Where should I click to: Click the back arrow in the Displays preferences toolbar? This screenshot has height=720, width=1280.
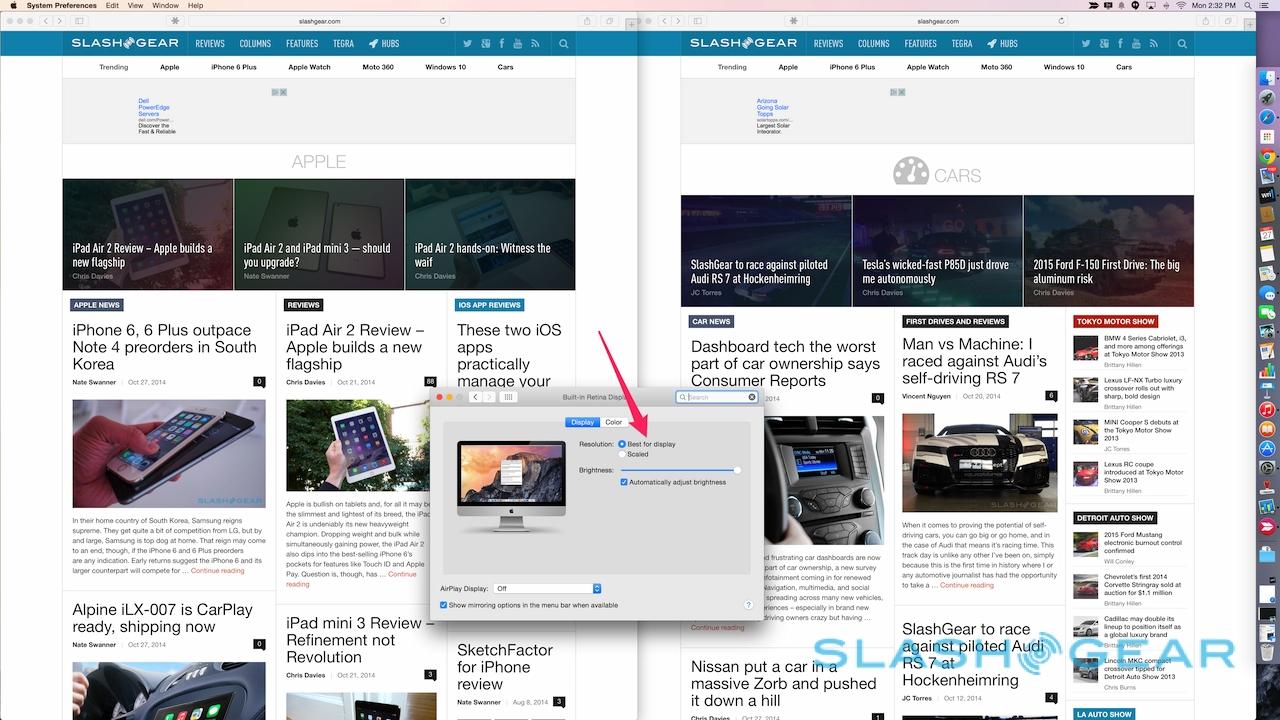(x=475, y=397)
